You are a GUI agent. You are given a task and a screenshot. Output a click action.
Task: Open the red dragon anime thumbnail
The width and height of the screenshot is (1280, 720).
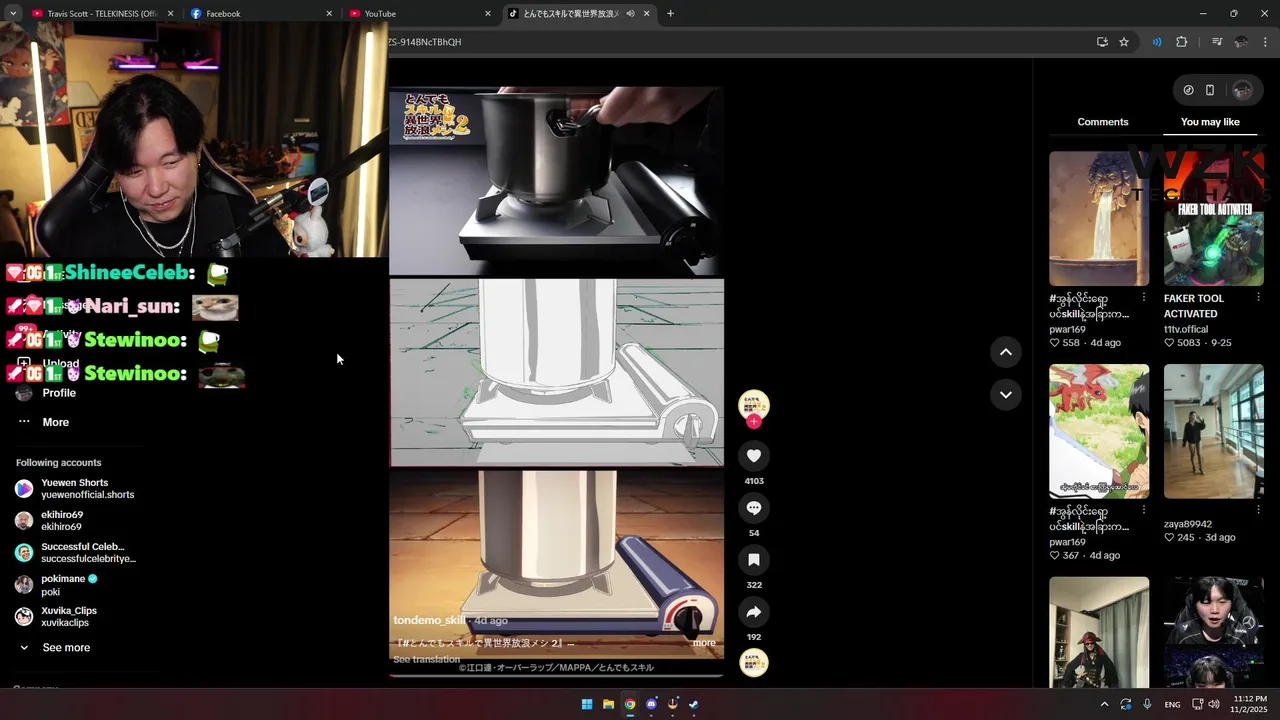[1099, 431]
